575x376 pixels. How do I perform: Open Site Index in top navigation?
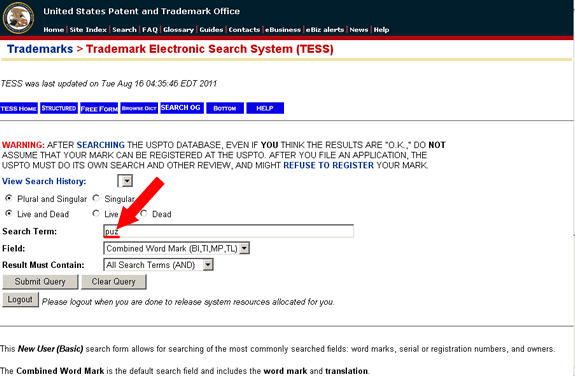click(88, 30)
